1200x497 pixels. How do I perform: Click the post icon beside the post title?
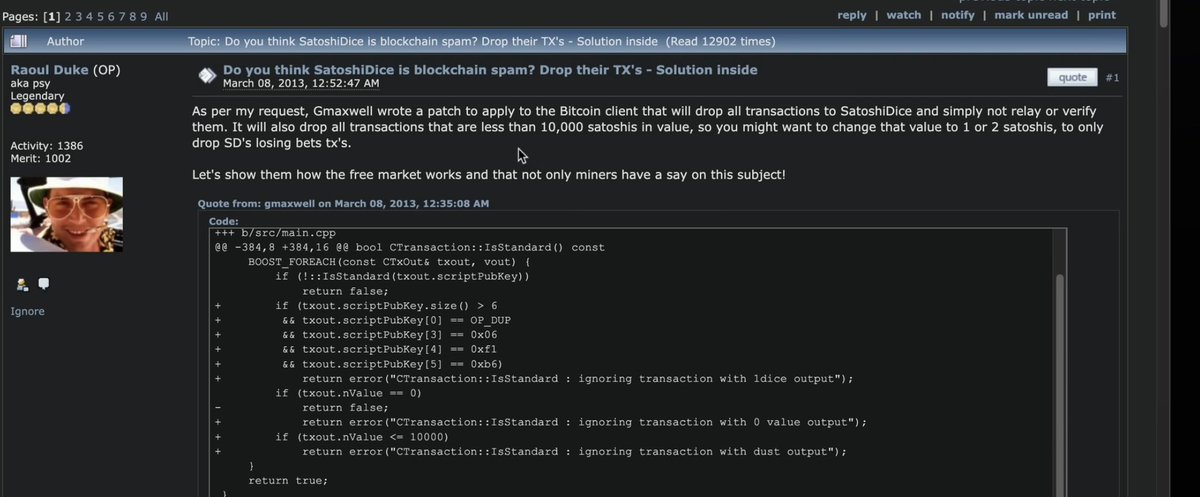point(206,75)
